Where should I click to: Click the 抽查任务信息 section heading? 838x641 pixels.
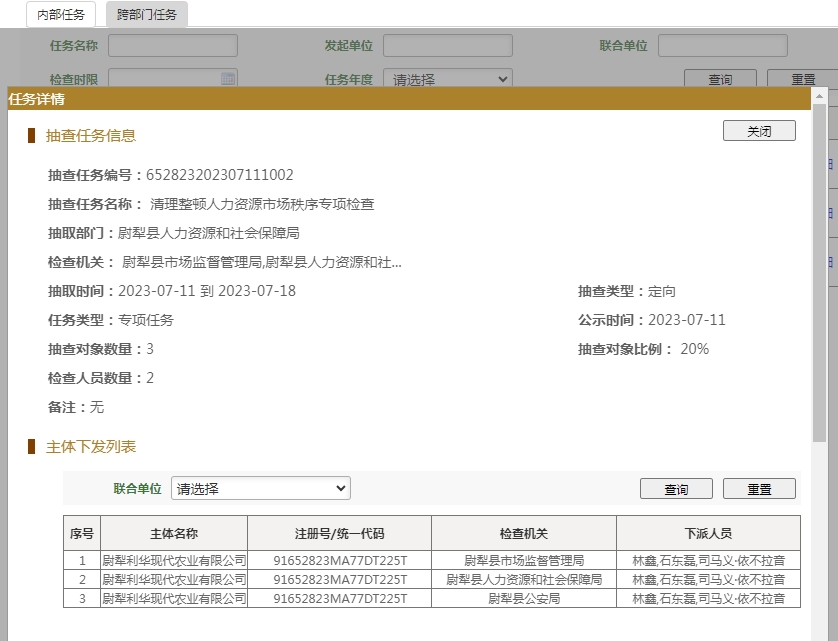coord(91,135)
